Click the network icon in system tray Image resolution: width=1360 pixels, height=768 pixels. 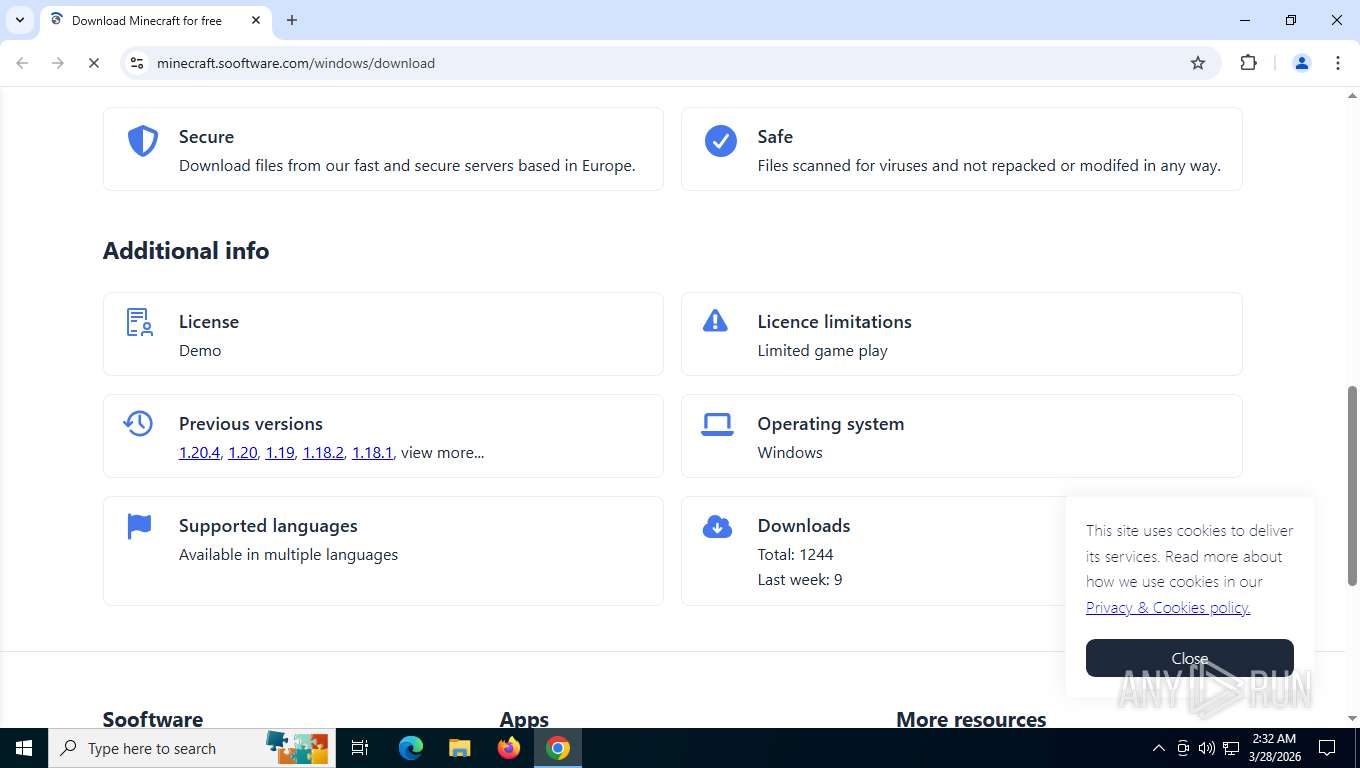[x=1231, y=748]
